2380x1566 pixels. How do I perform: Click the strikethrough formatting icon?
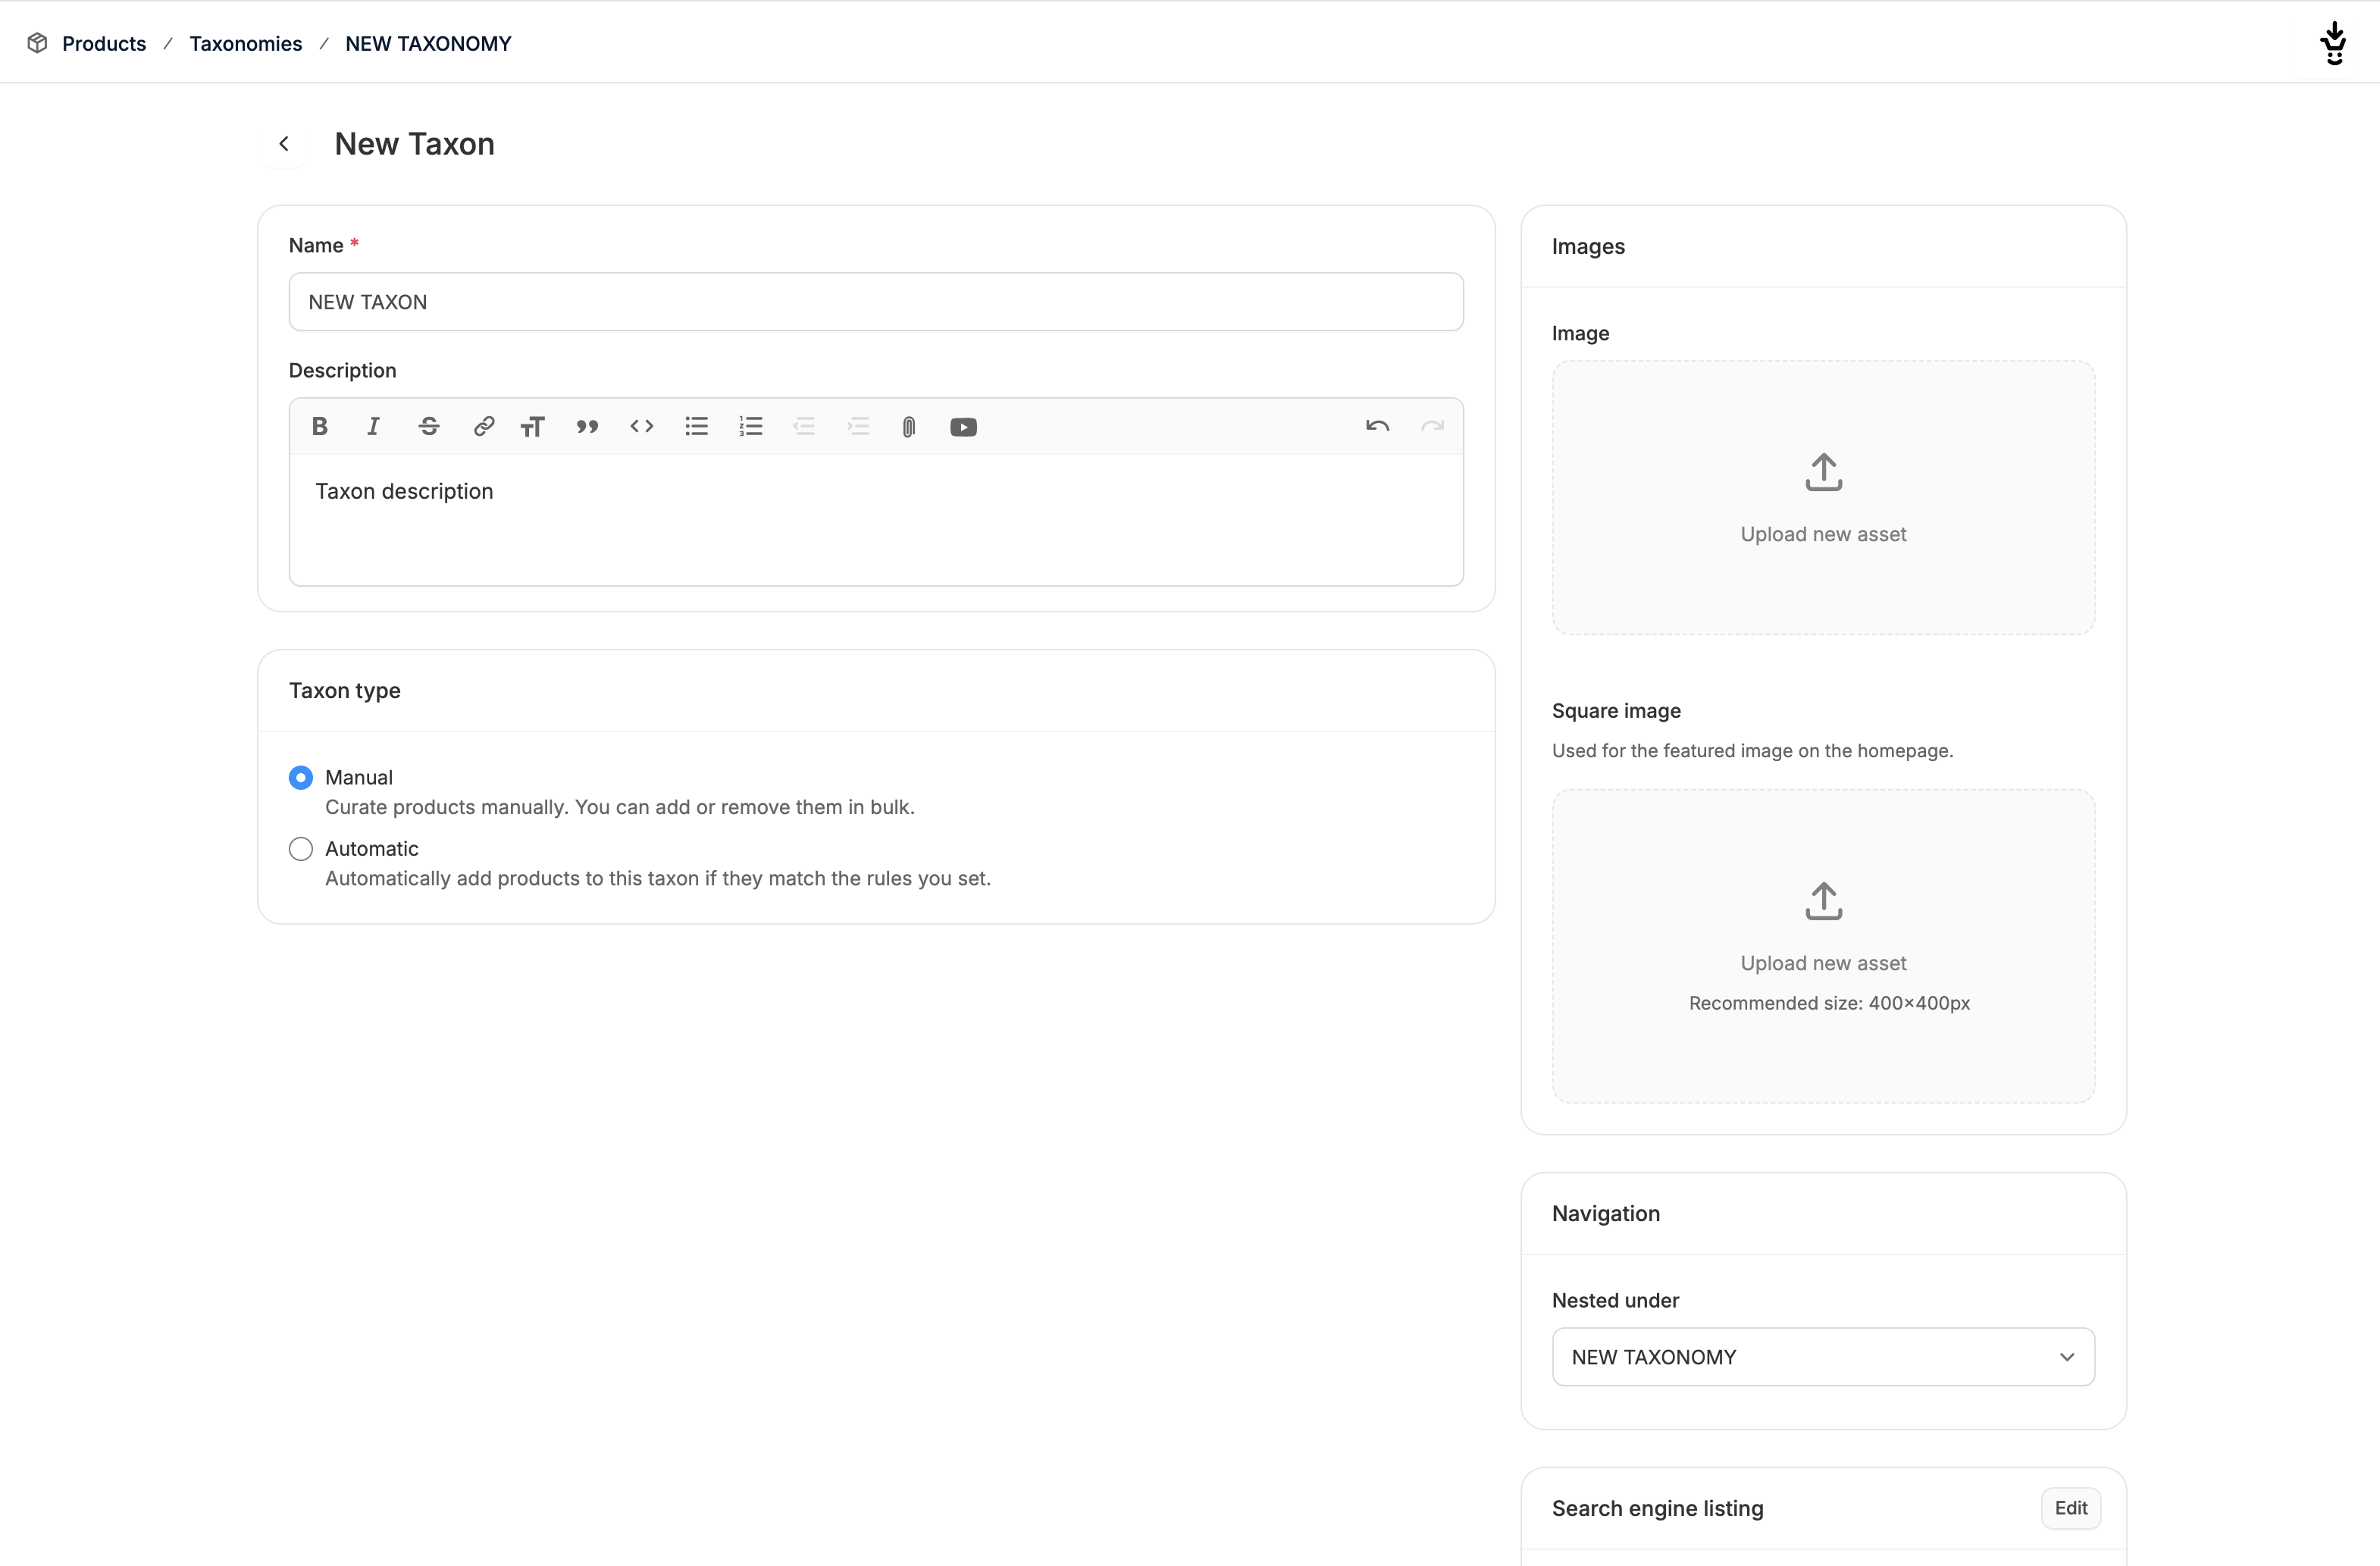click(x=429, y=427)
